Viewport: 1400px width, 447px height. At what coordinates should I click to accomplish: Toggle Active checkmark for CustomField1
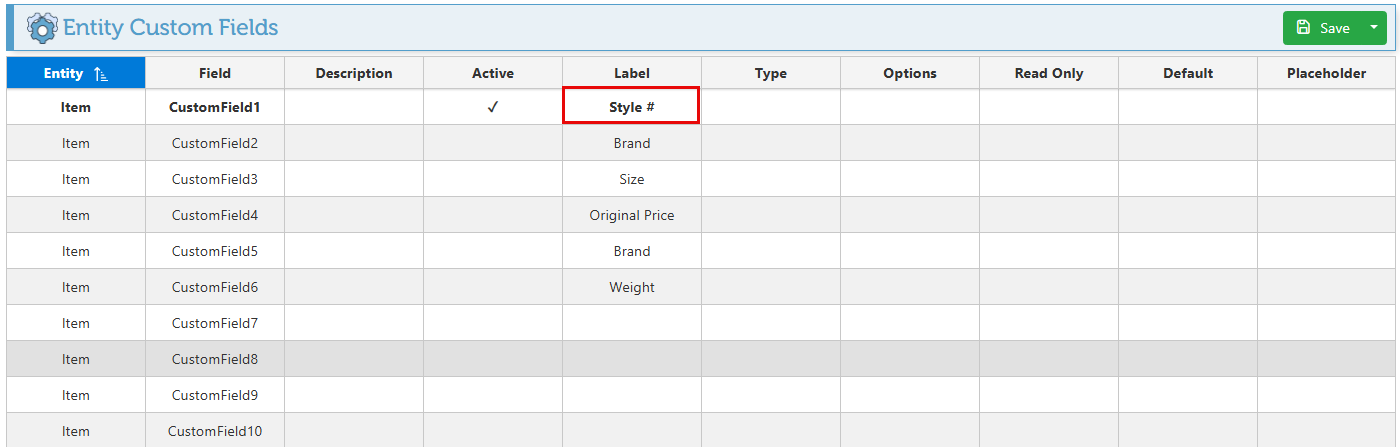492,107
